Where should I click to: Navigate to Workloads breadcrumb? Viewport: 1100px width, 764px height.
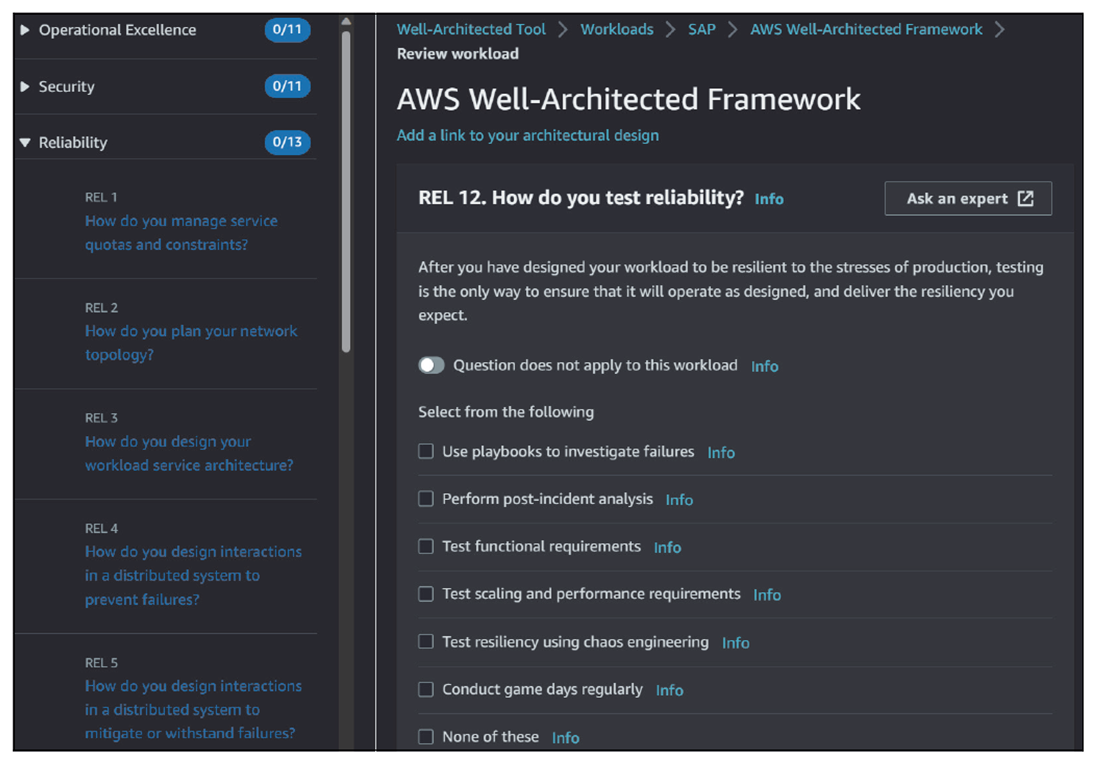(x=616, y=29)
